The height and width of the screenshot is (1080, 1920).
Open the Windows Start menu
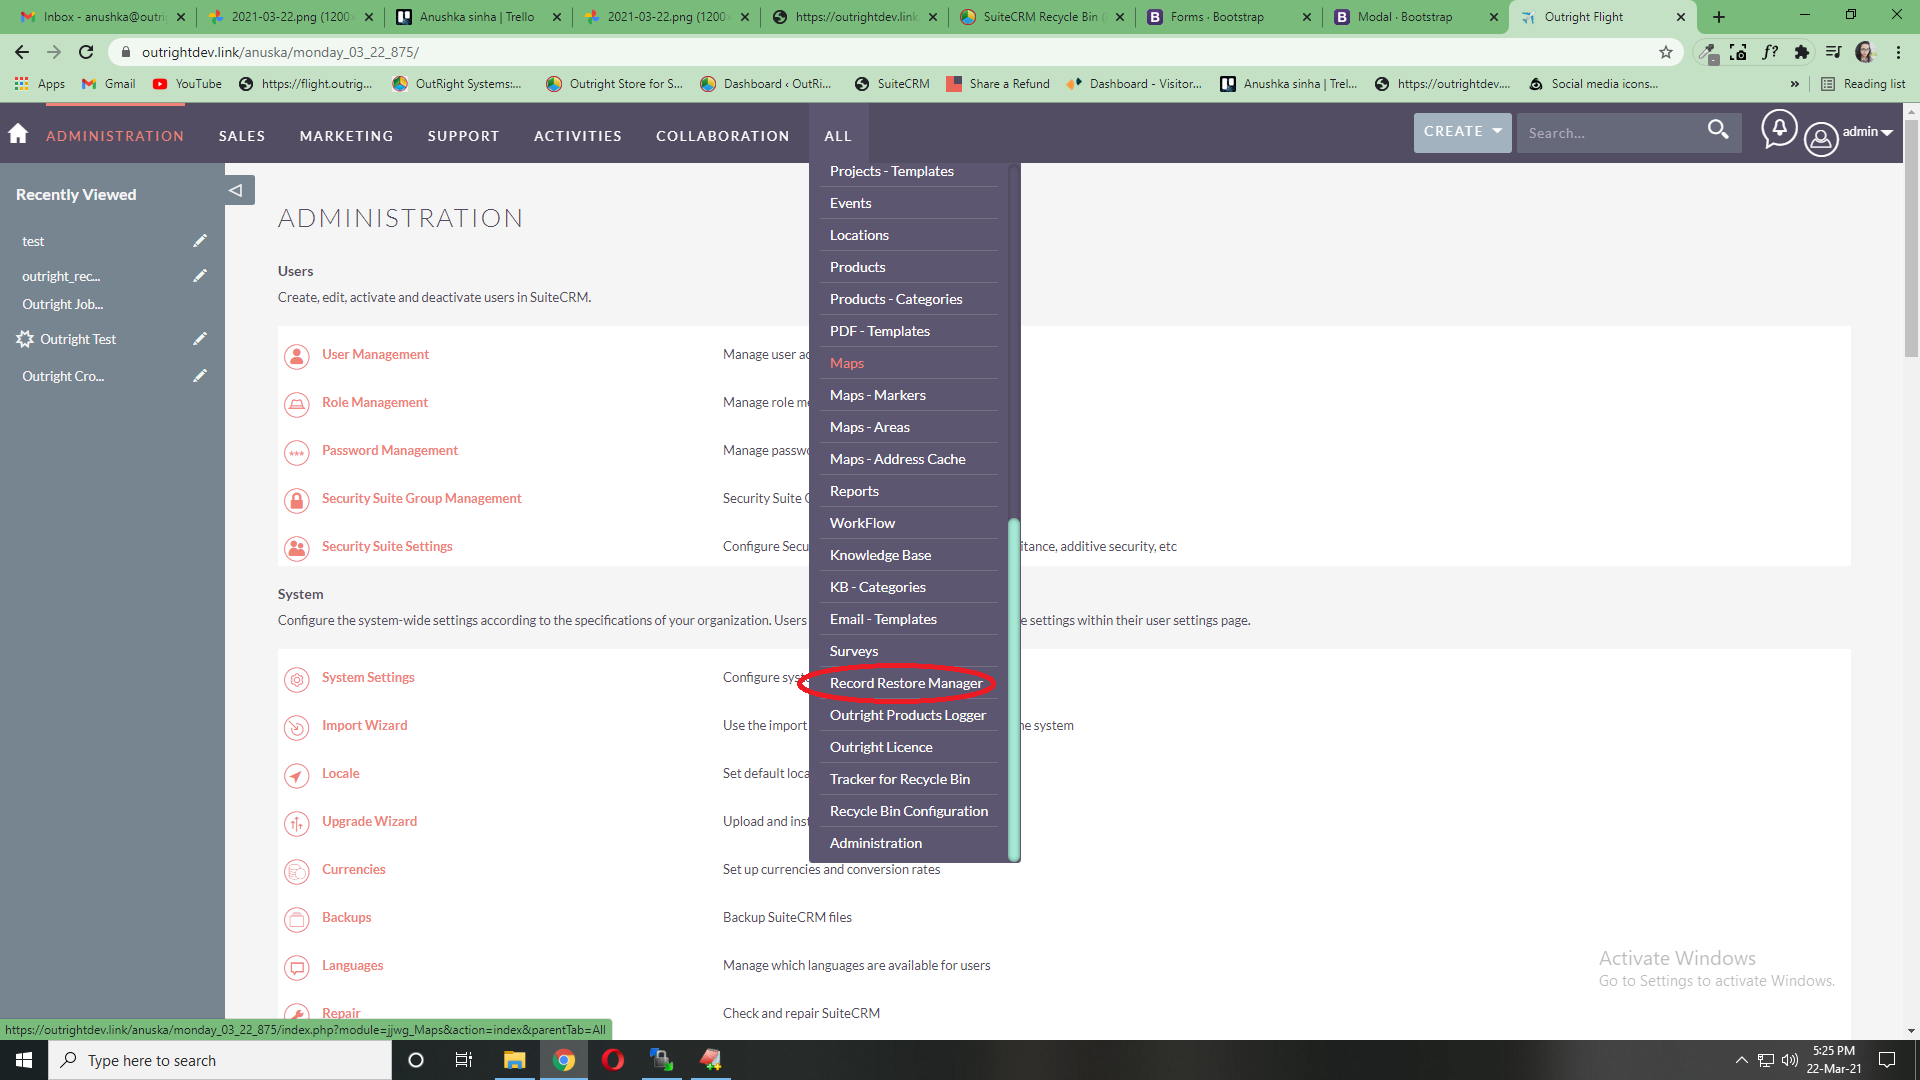coord(24,1060)
